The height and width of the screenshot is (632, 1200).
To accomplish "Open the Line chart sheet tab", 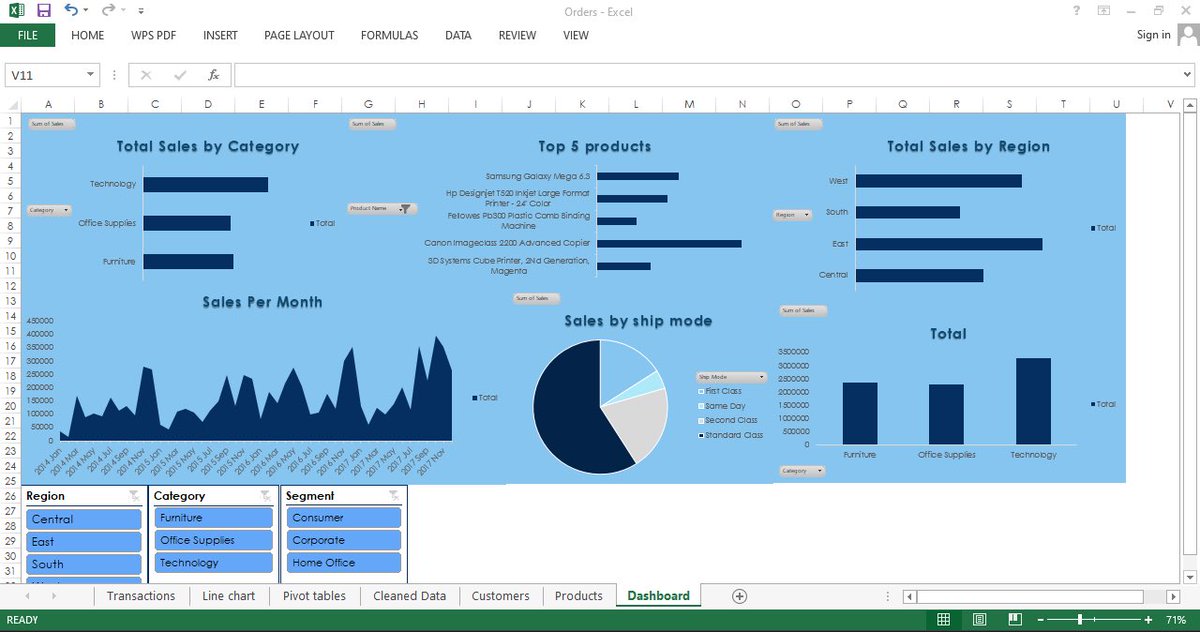I will (x=228, y=595).
